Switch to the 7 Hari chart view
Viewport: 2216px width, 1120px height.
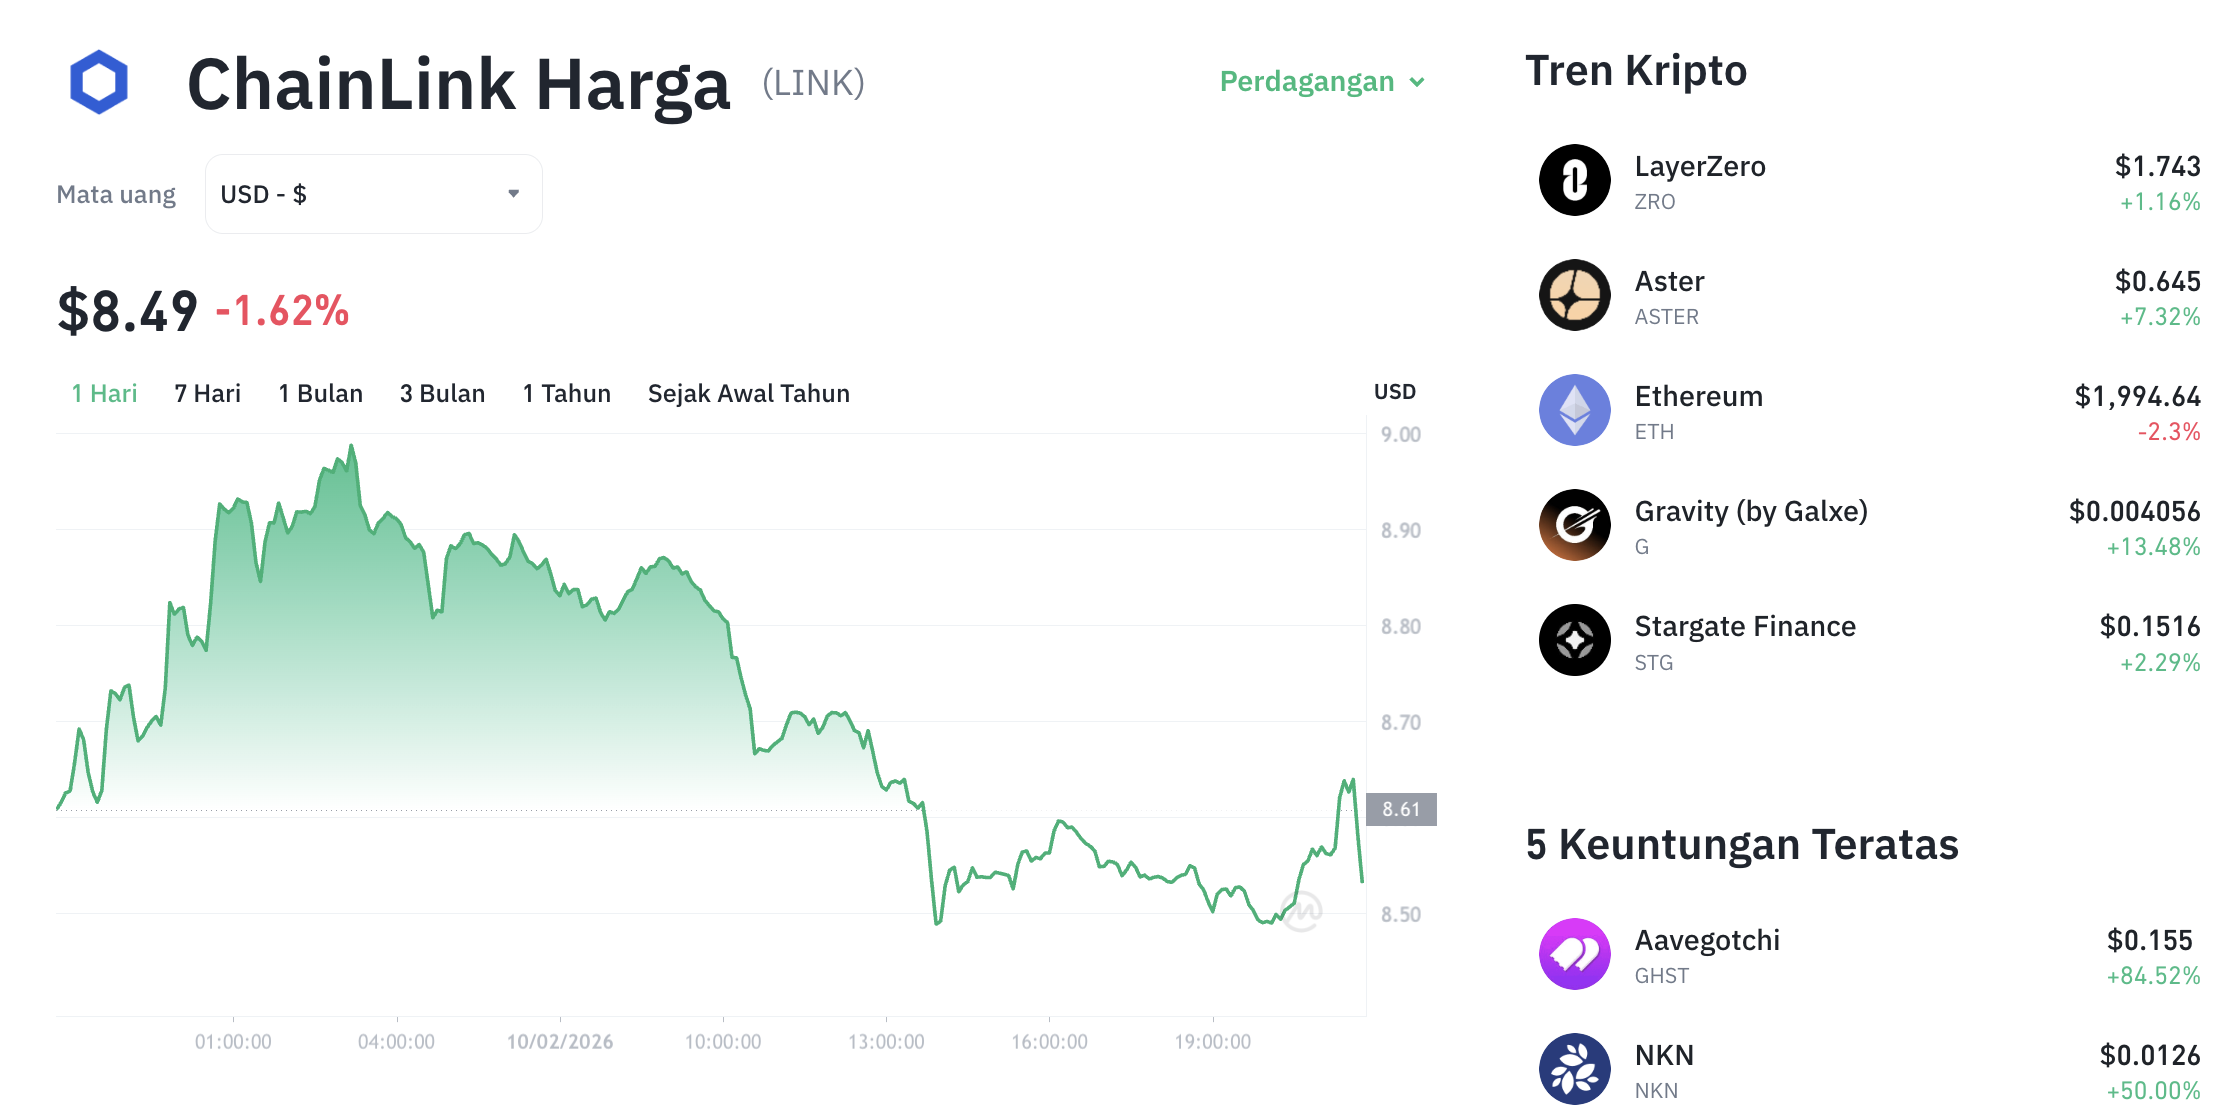click(x=206, y=393)
